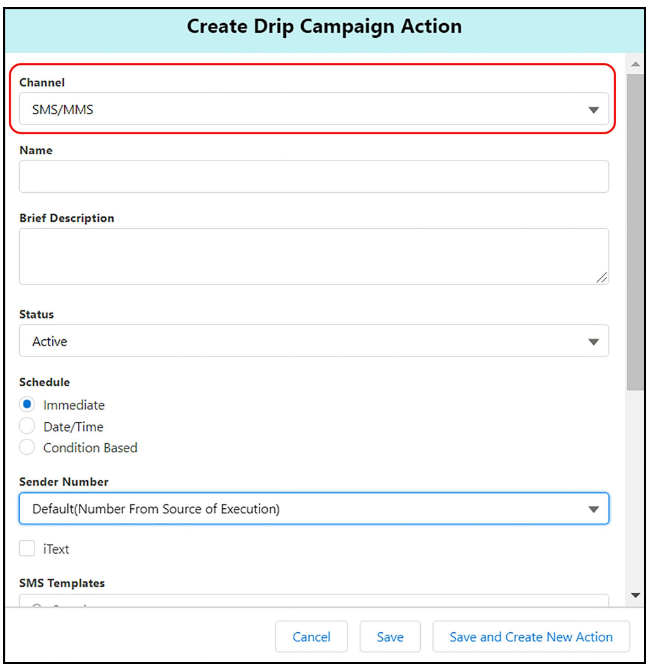Open the Sender Number dropdown
The image size is (646, 664).
pos(300,509)
